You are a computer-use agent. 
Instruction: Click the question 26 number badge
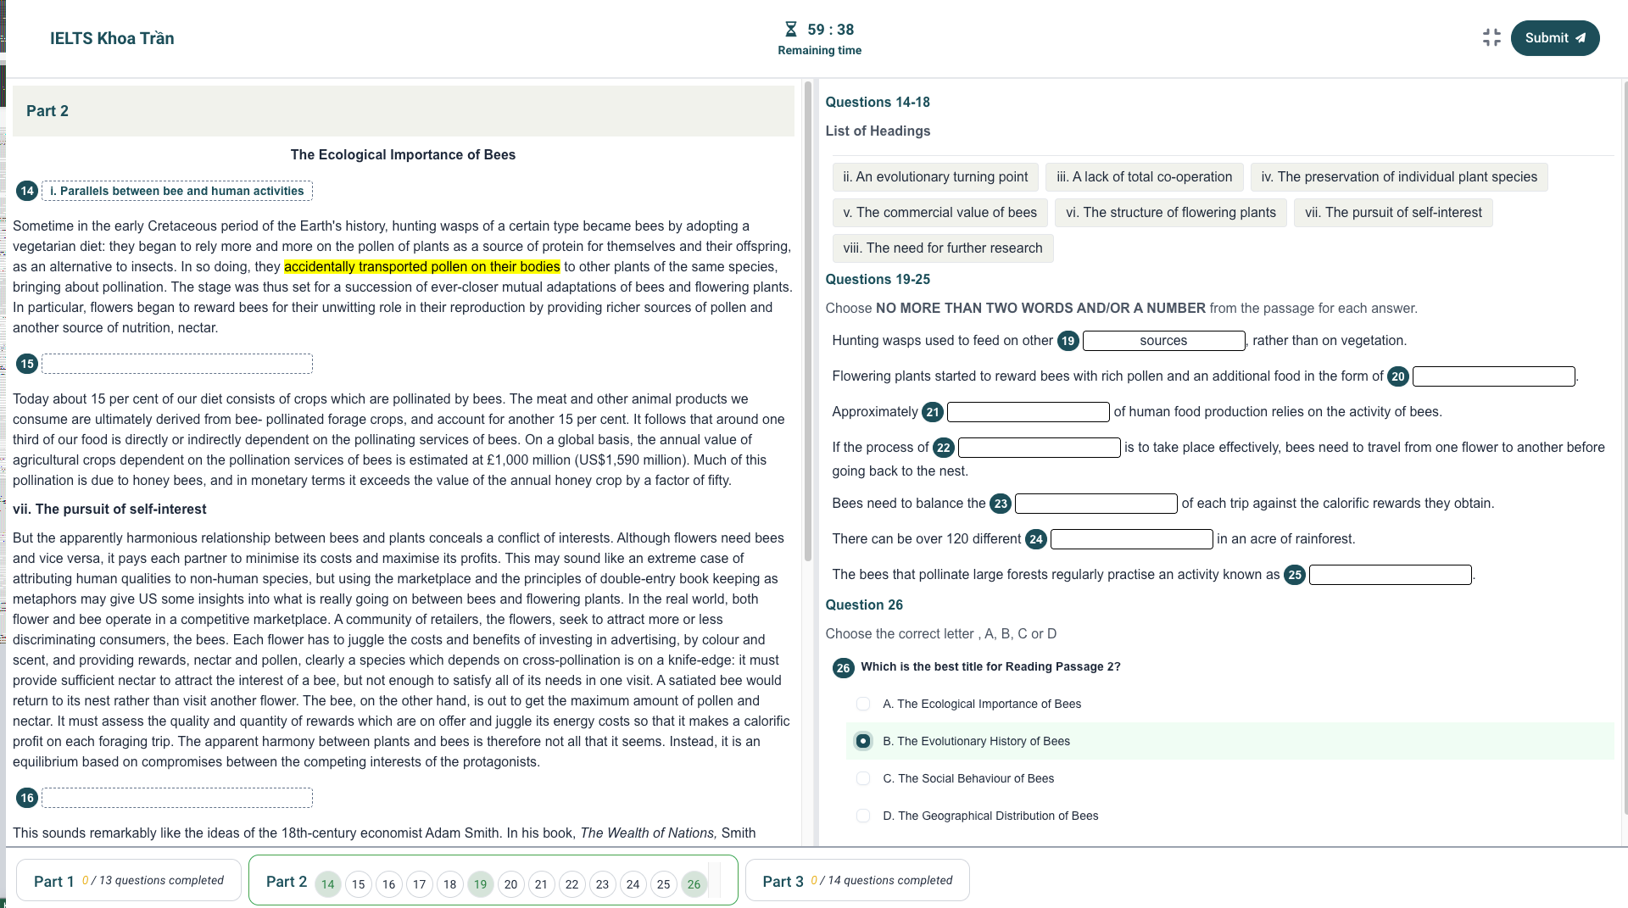pyautogui.click(x=843, y=668)
